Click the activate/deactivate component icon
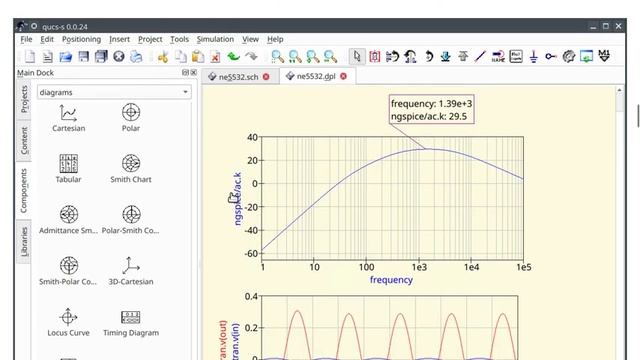The width and height of the screenshot is (640, 360). point(375,56)
